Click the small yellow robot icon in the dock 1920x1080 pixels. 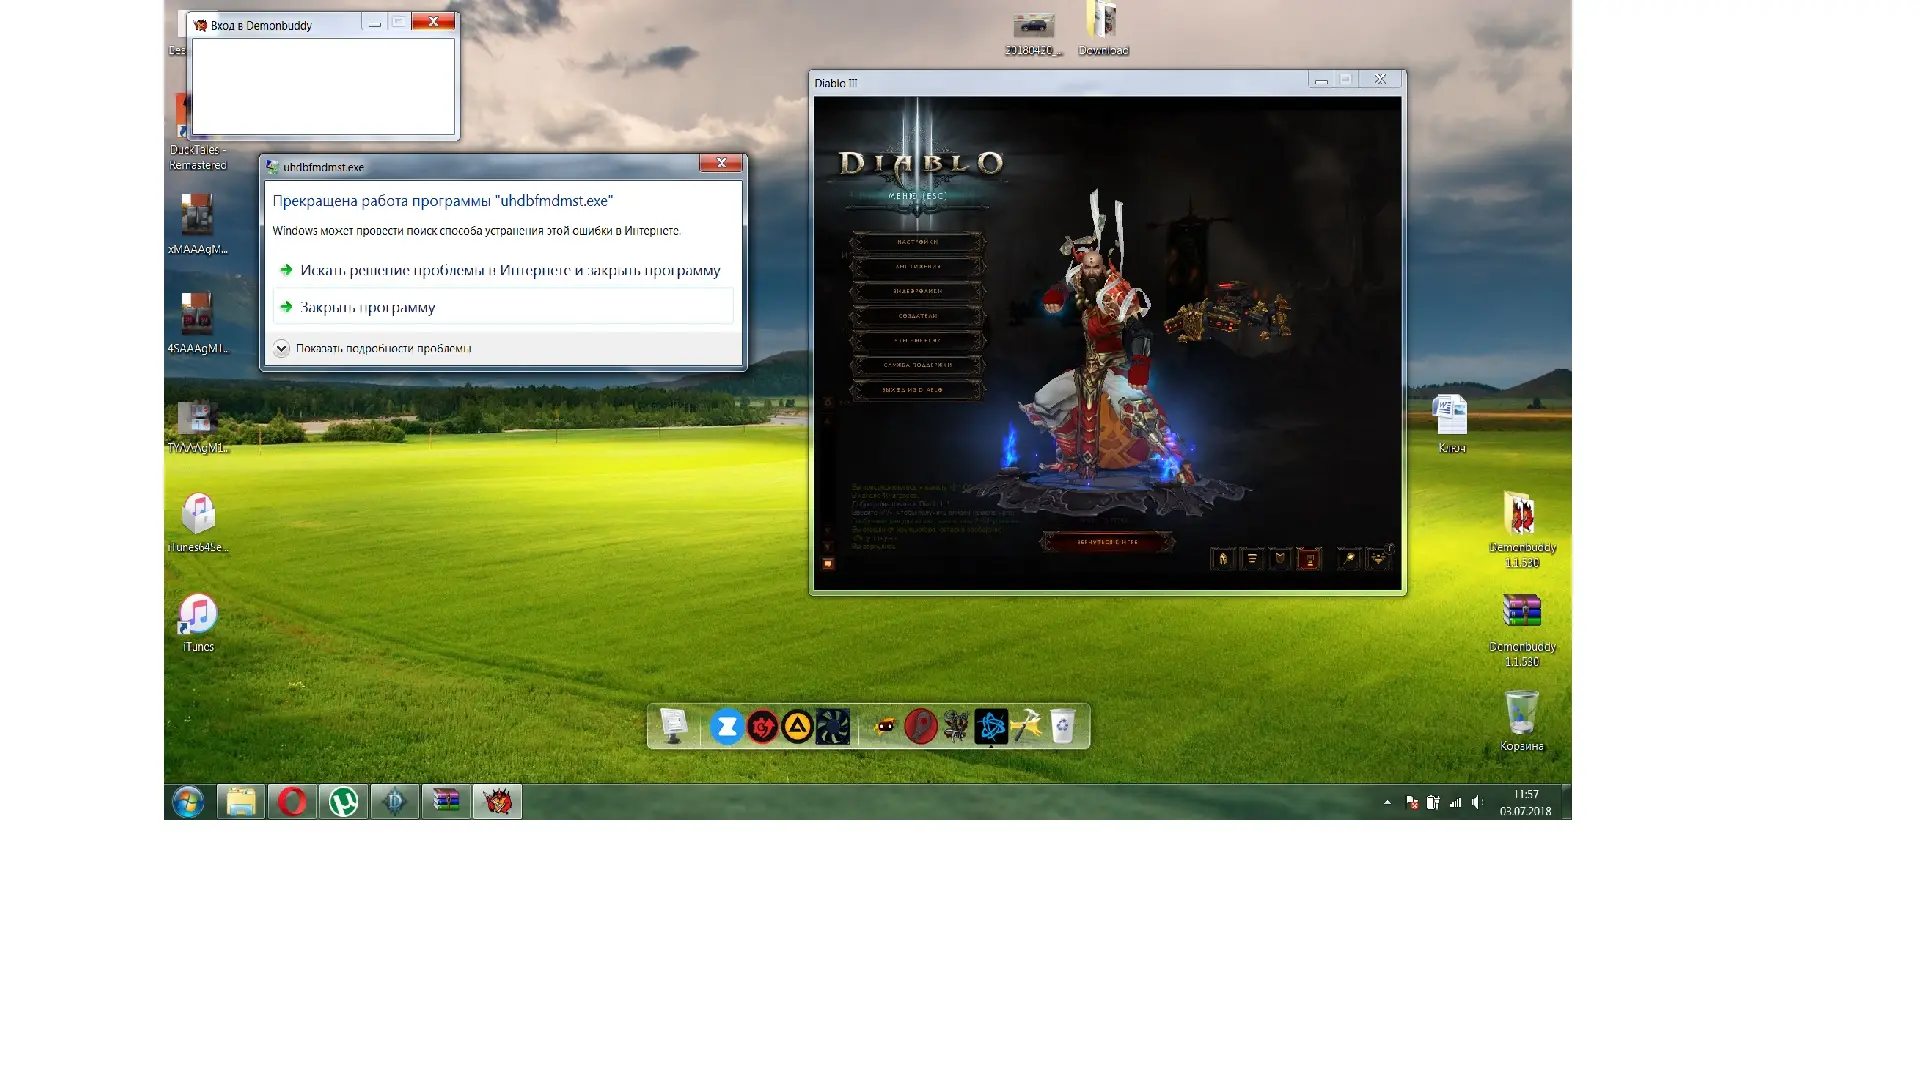885,727
